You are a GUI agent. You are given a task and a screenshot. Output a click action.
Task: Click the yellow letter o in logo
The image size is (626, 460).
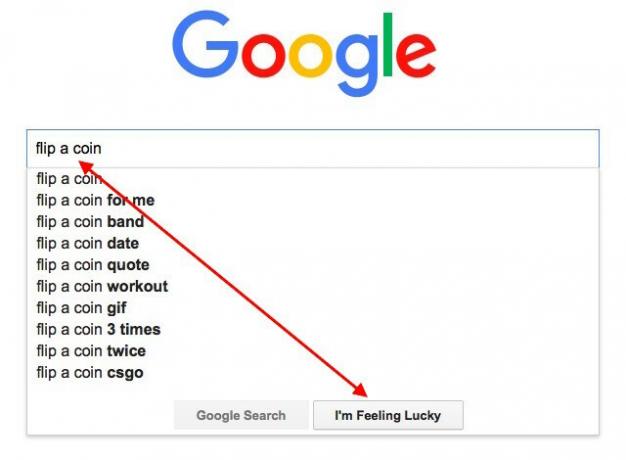click(311, 56)
